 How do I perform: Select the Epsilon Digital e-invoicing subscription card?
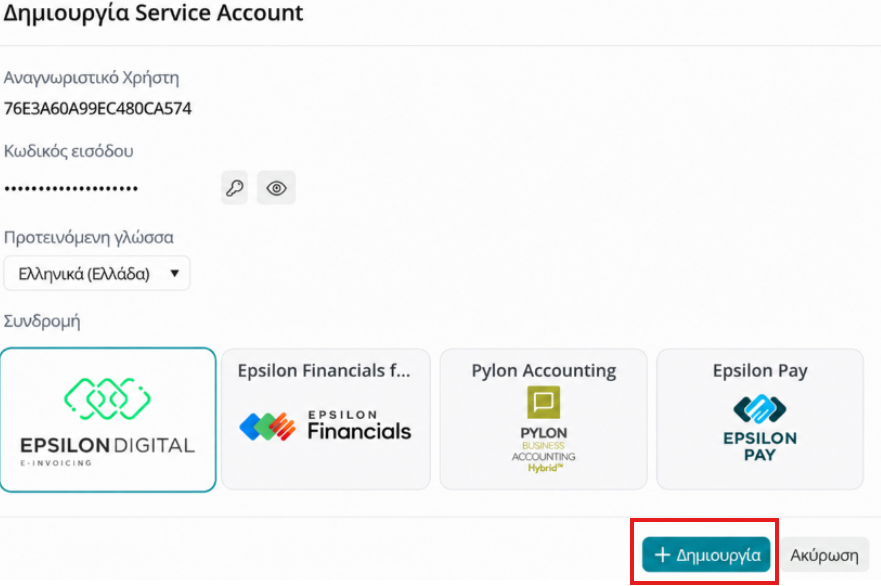tap(108, 420)
